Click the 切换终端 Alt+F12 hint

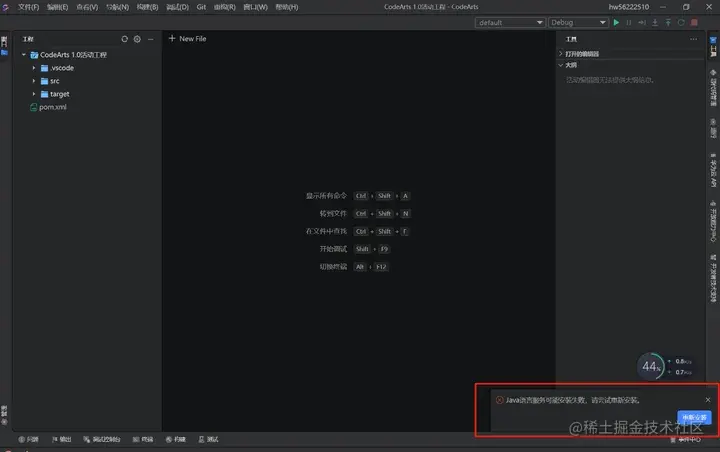tap(354, 267)
